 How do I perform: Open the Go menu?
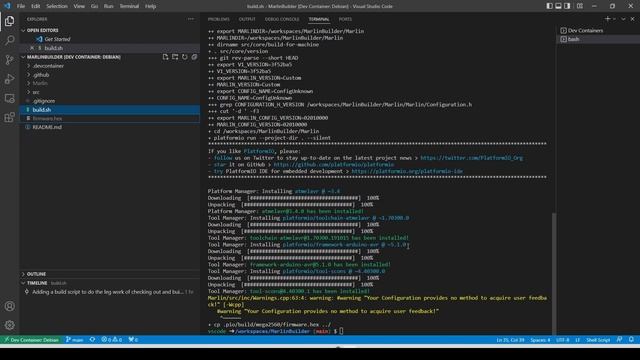tap(94, 6)
